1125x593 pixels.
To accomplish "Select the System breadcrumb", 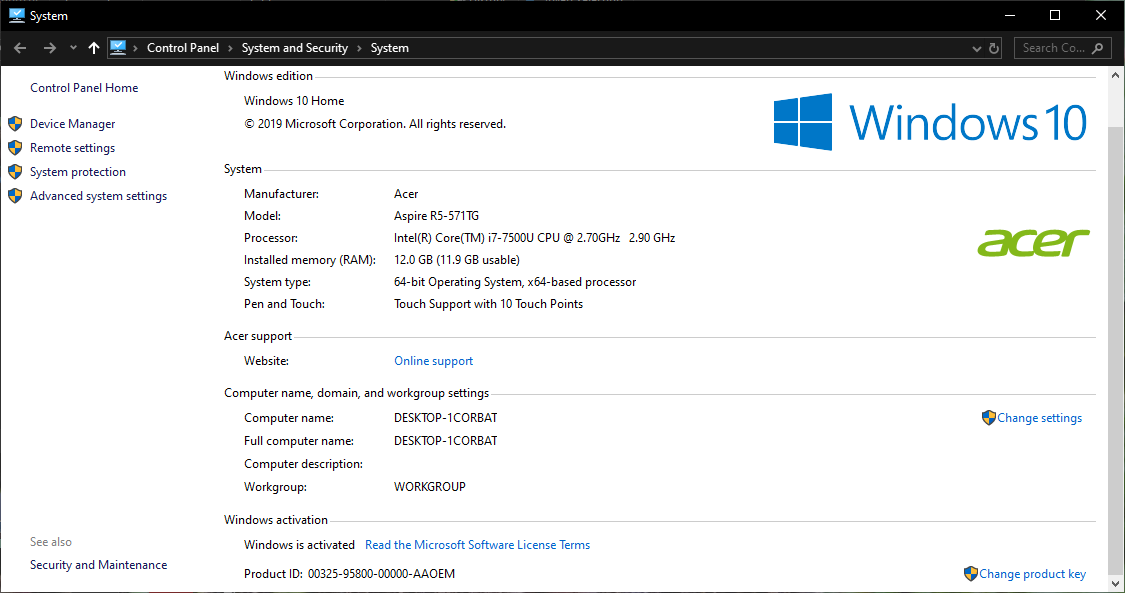I will tap(390, 48).
